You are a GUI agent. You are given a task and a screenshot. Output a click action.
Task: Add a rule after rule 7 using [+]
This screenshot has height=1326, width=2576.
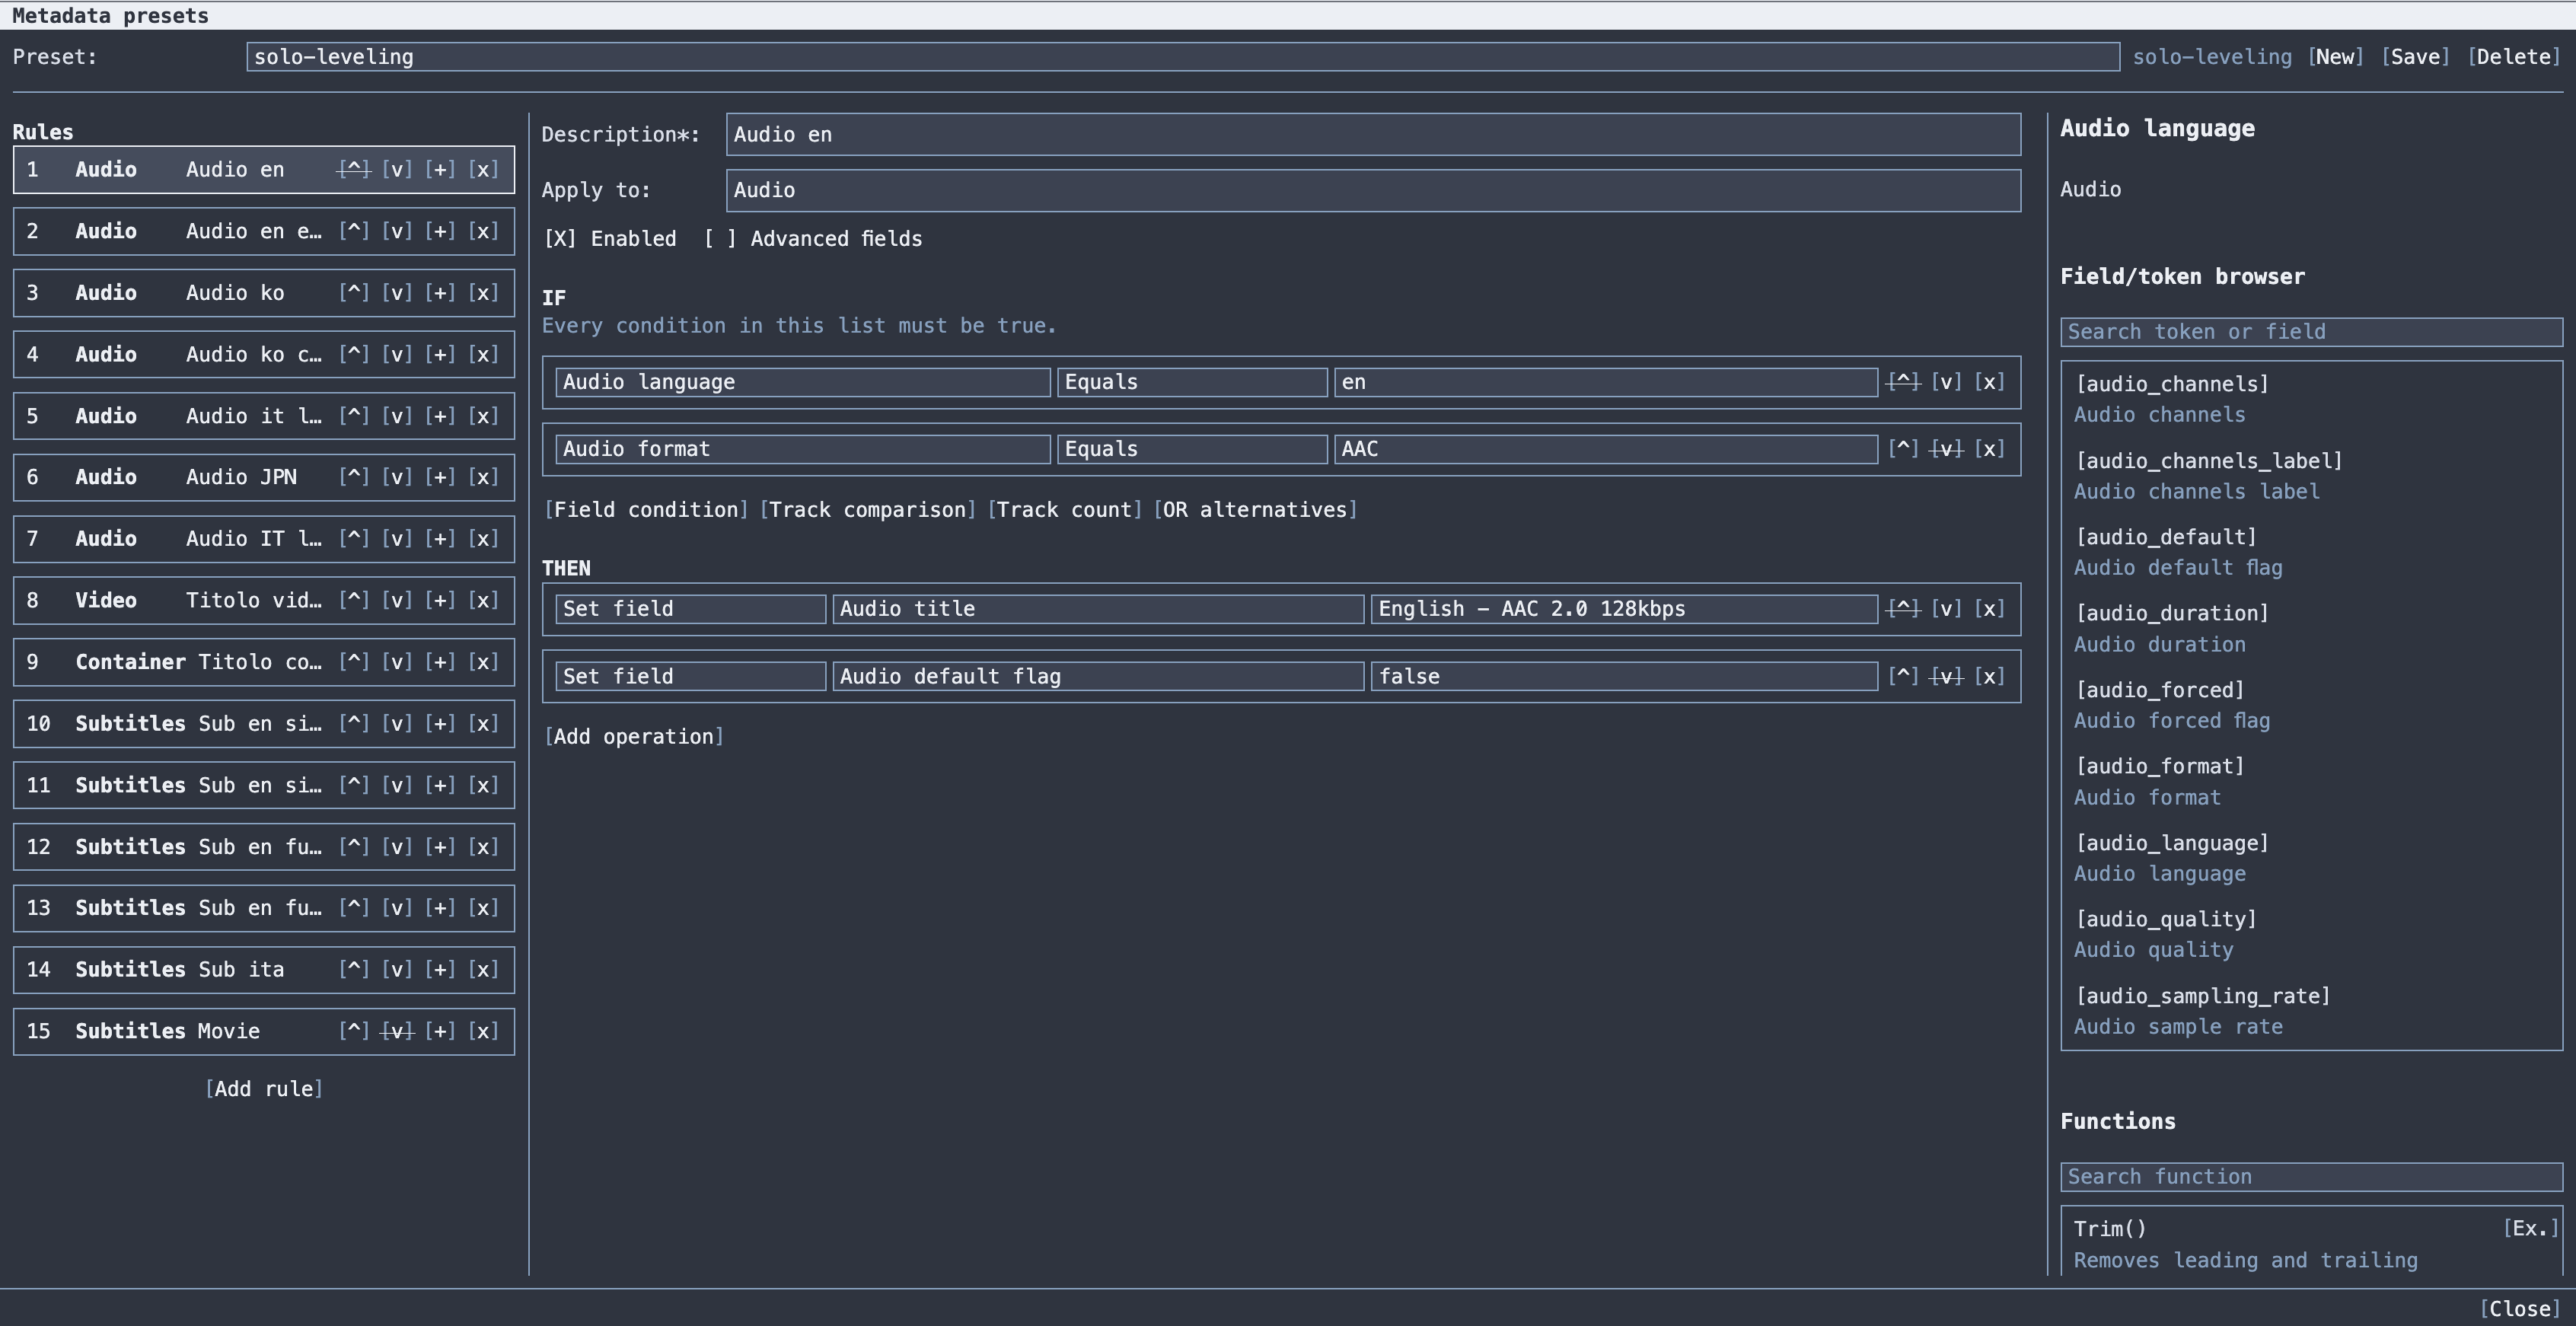pos(440,539)
